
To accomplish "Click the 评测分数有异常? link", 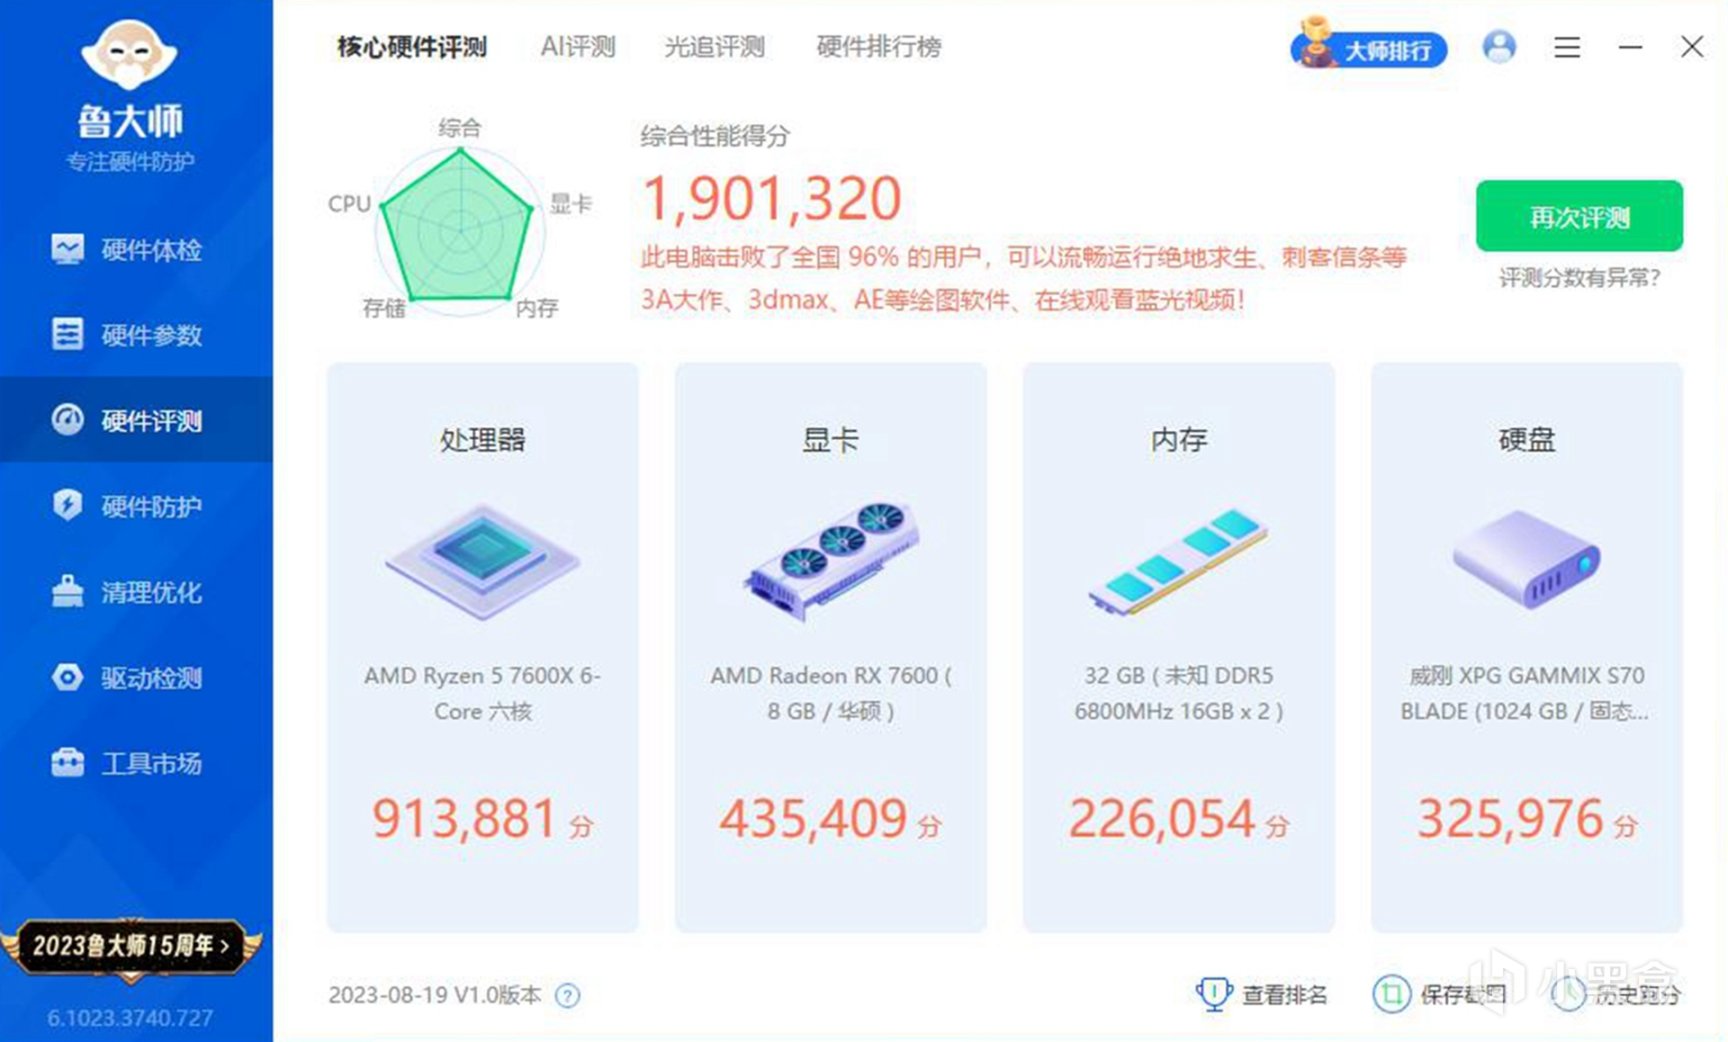I will pyautogui.click(x=1579, y=278).
